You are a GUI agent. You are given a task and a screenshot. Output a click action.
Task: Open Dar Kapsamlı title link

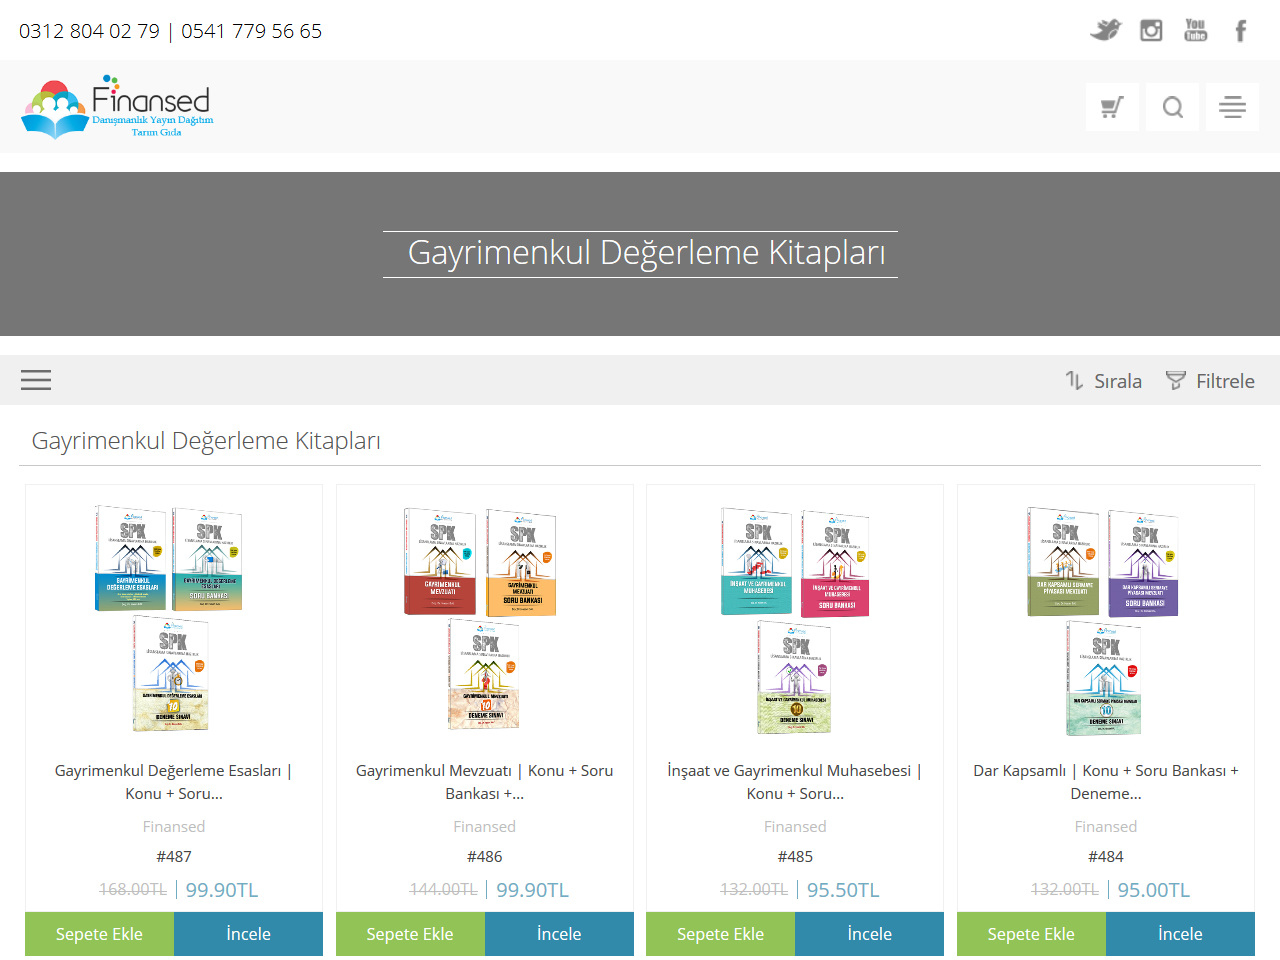[x=1106, y=782]
